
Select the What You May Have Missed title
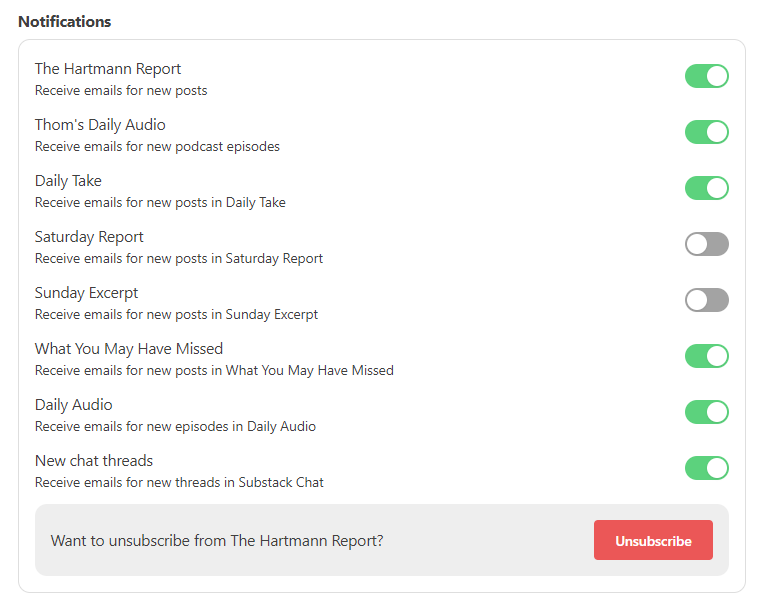coord(129,349)
